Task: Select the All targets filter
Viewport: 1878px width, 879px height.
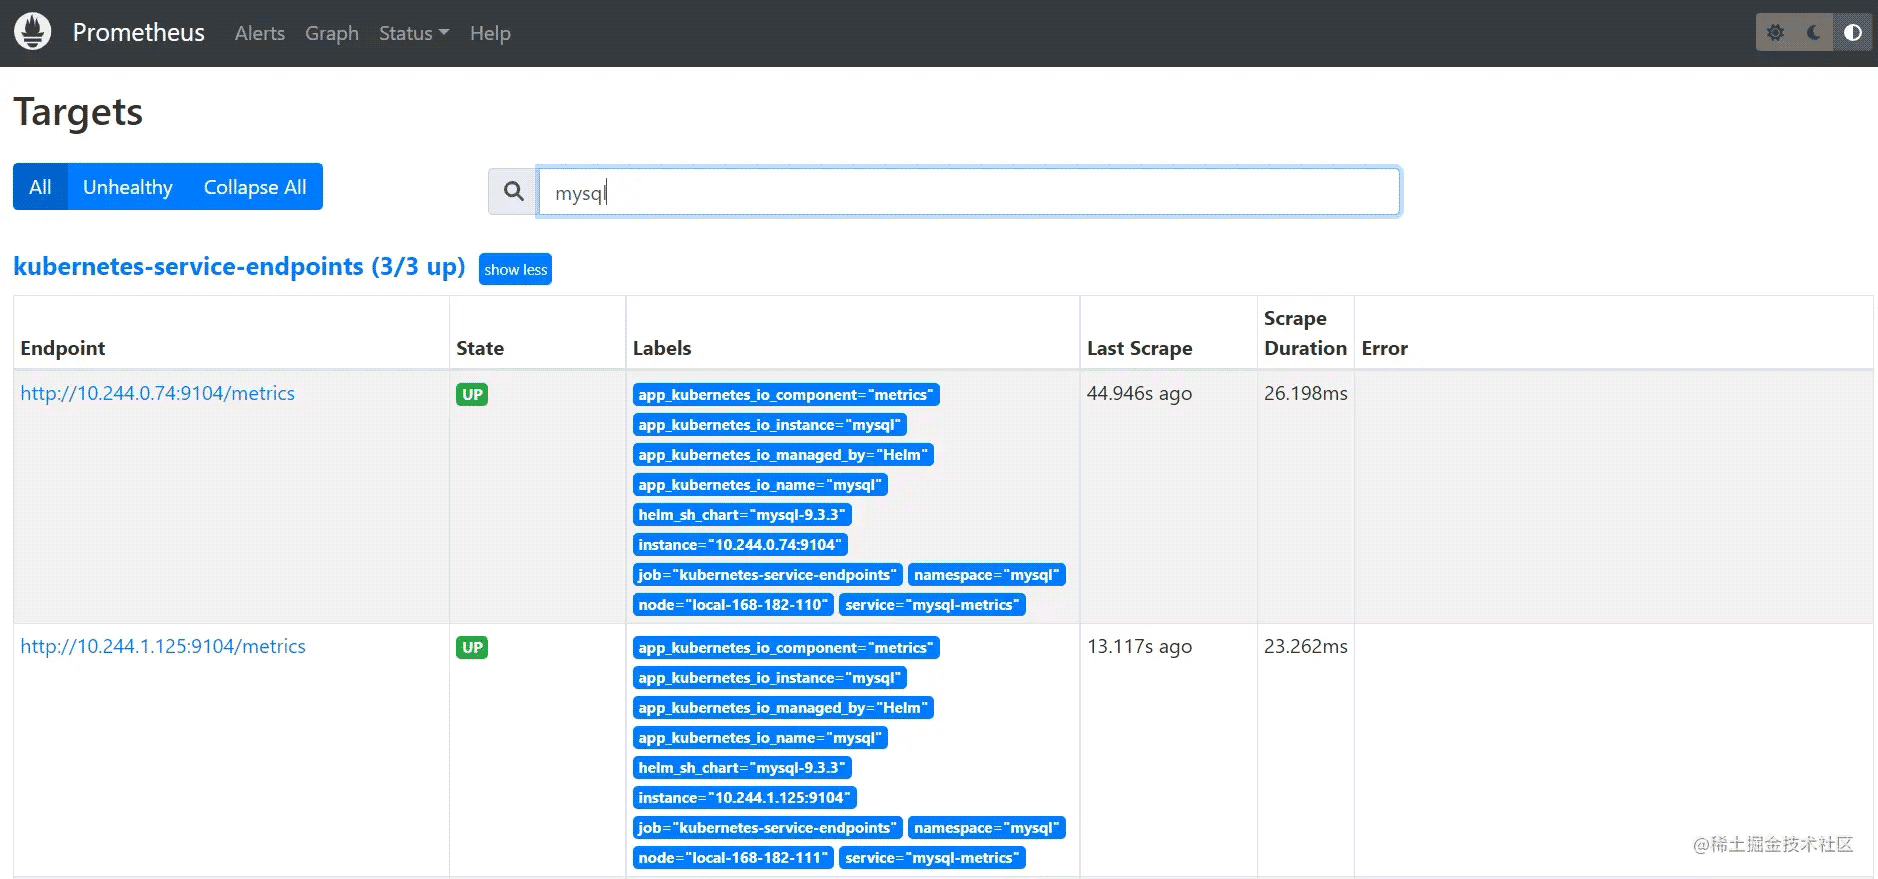Action: [x=40, y=187]
